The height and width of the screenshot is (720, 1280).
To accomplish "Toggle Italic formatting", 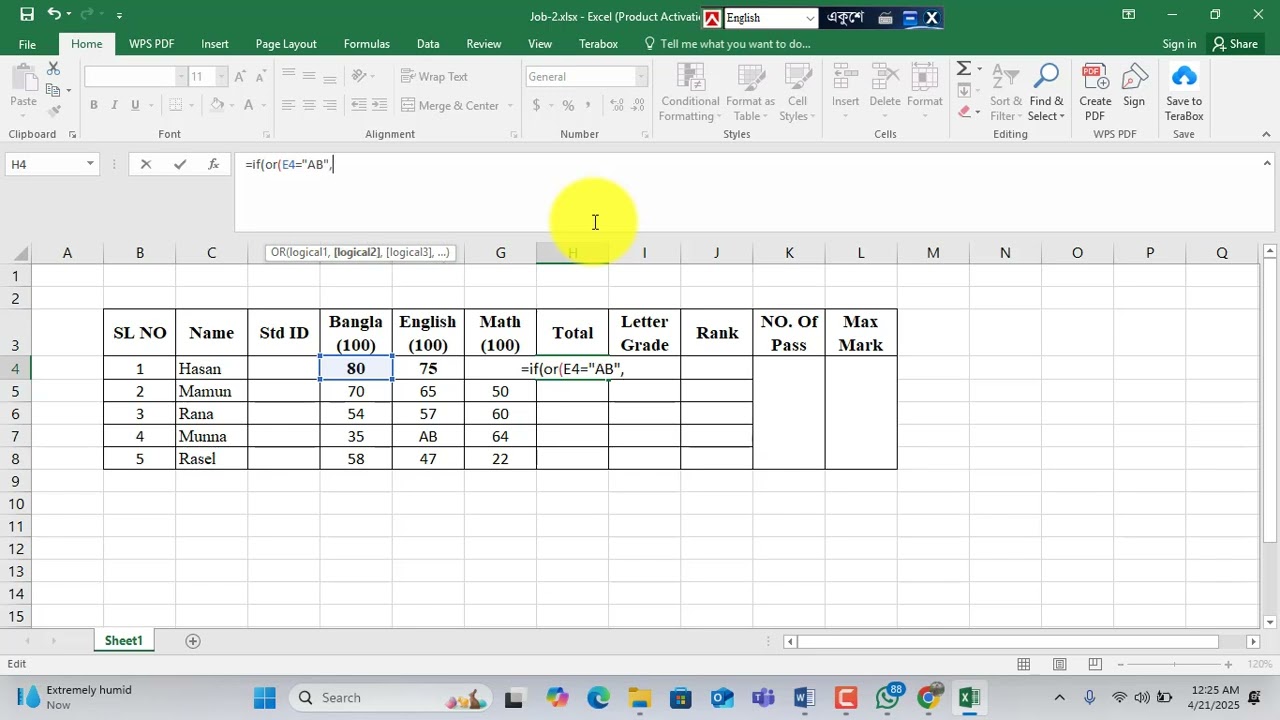I will pyautogui.click(x=114, y=105).
